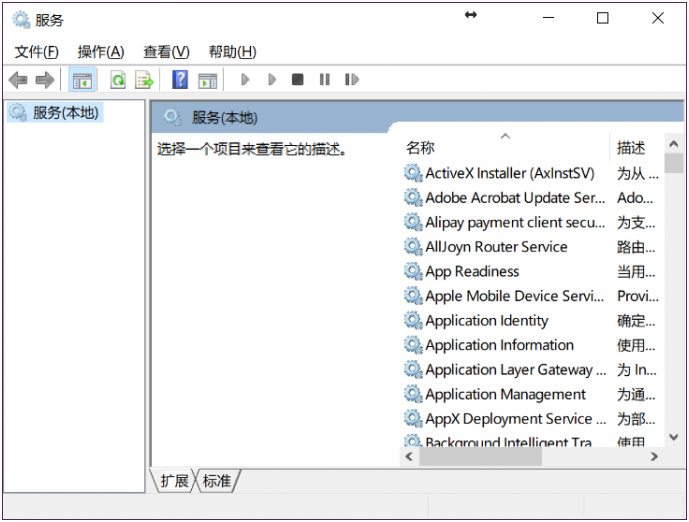Click gear icon beside Application Identity
This screenshot has height=522, width=689.
413,321
